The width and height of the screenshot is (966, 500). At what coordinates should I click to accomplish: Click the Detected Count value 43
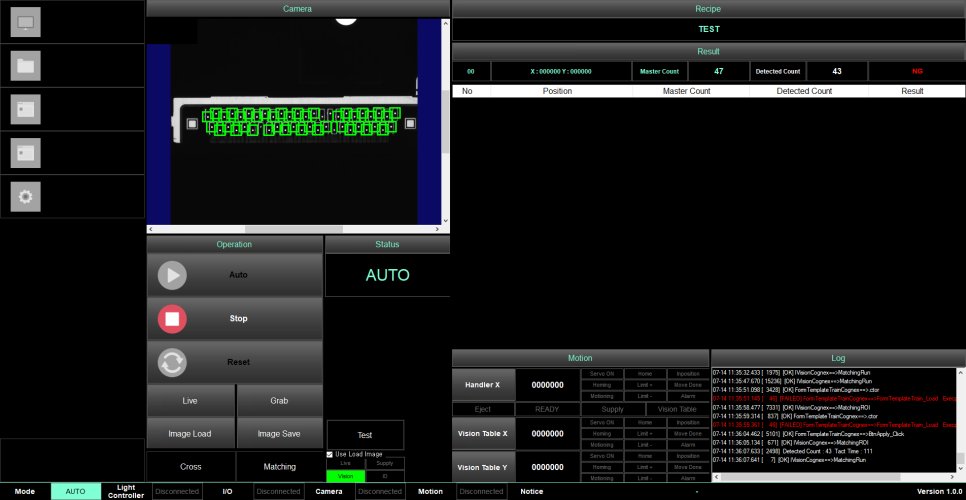click(837, 71)
